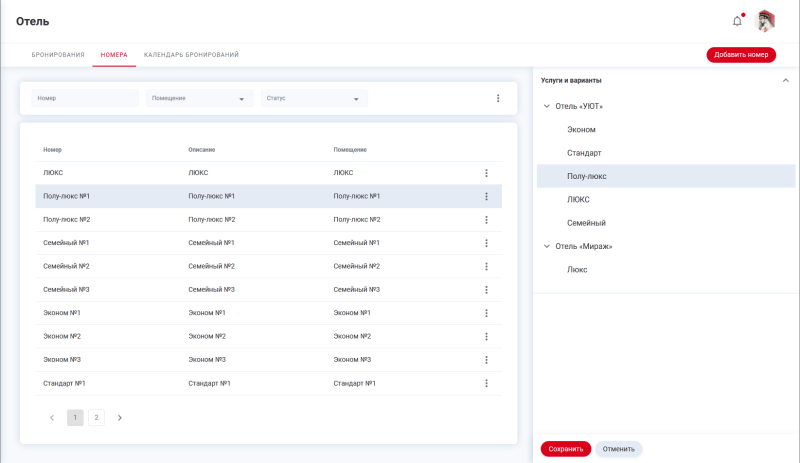Open three-dot menu for Эконом №3 row
The image size is (800, 463).
[486, 360]
